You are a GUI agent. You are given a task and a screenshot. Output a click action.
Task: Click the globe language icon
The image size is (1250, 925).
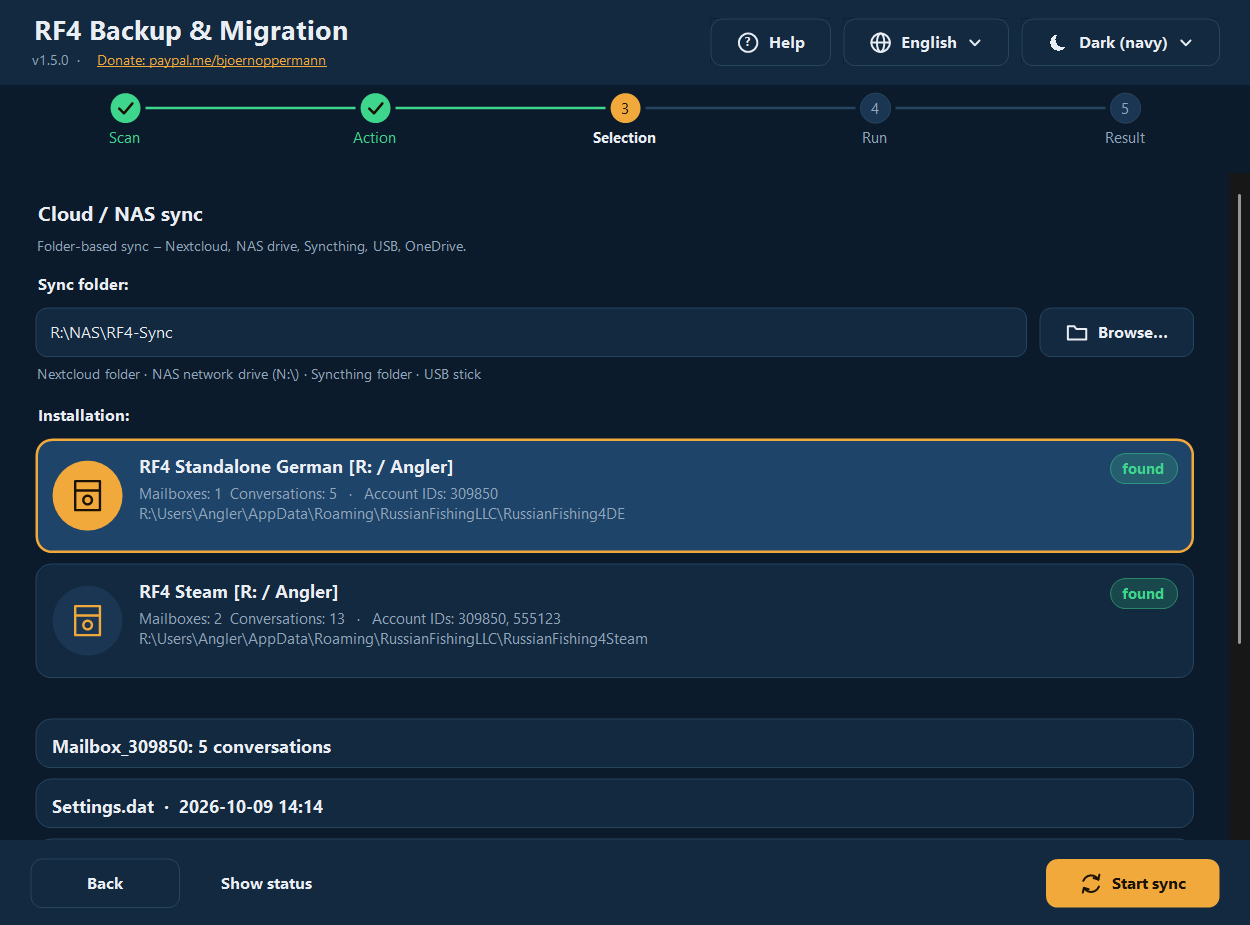880,43
